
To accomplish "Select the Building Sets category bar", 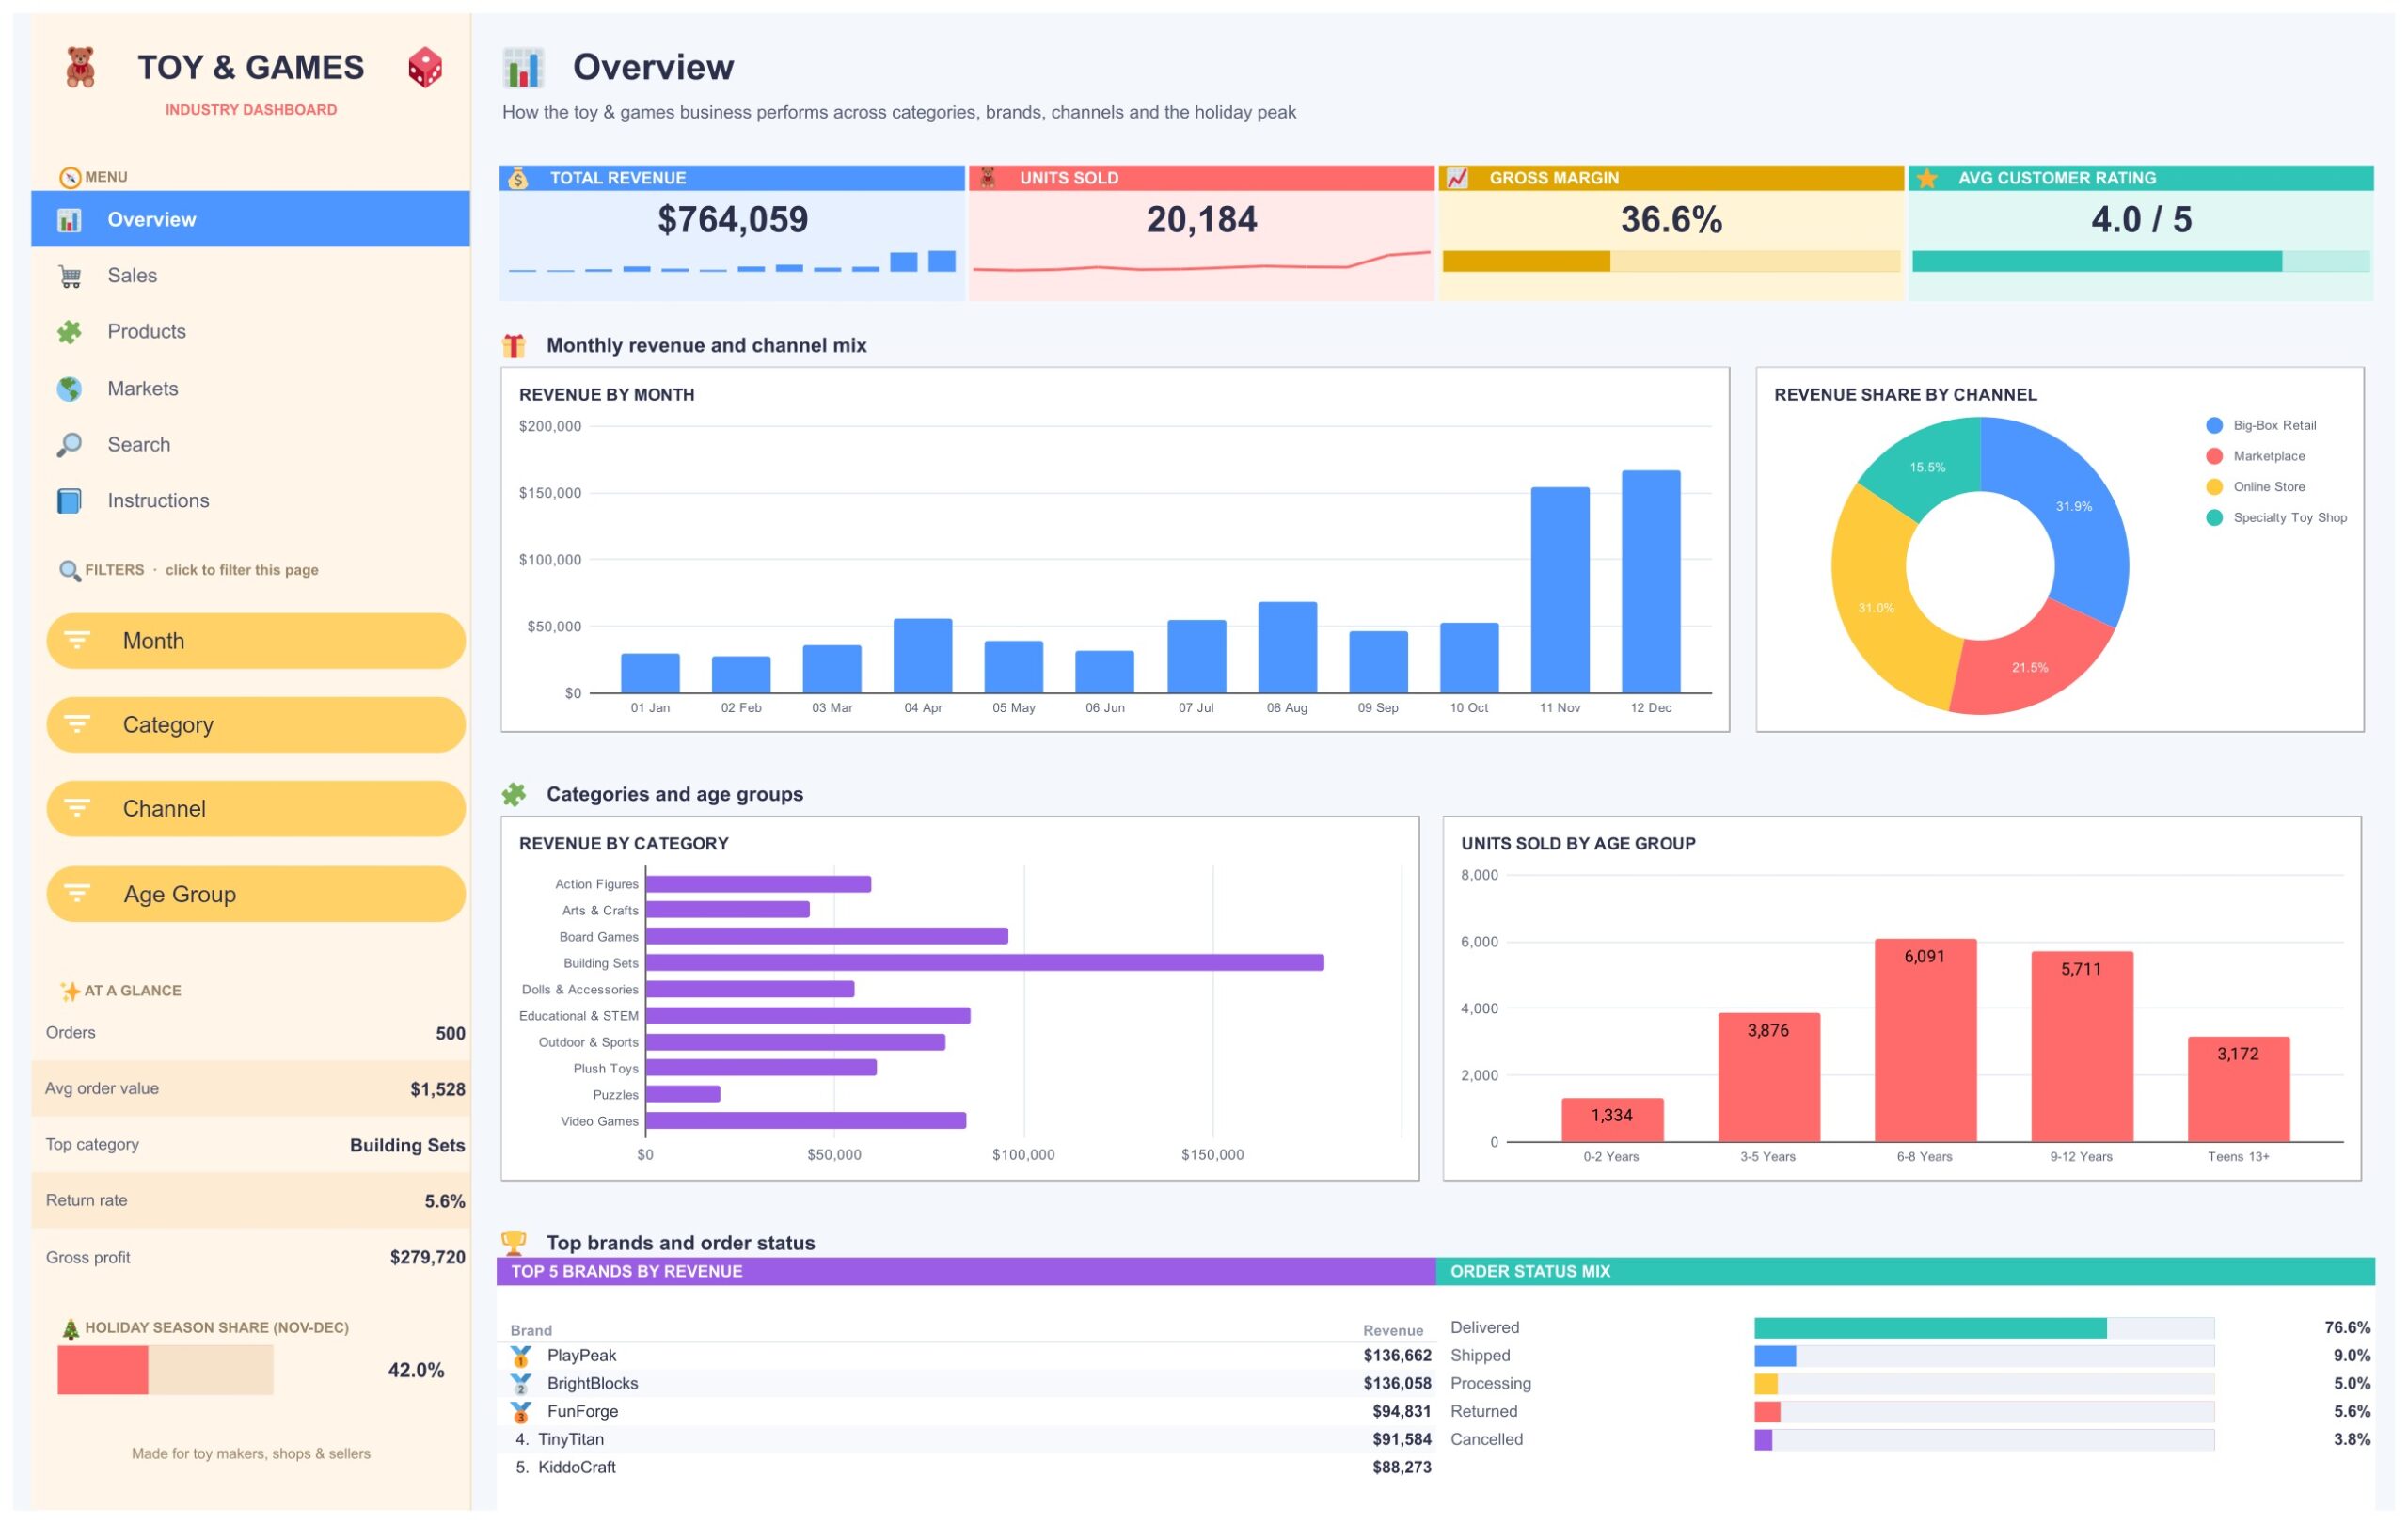I will pyautogui.click(x=985, y=962).
